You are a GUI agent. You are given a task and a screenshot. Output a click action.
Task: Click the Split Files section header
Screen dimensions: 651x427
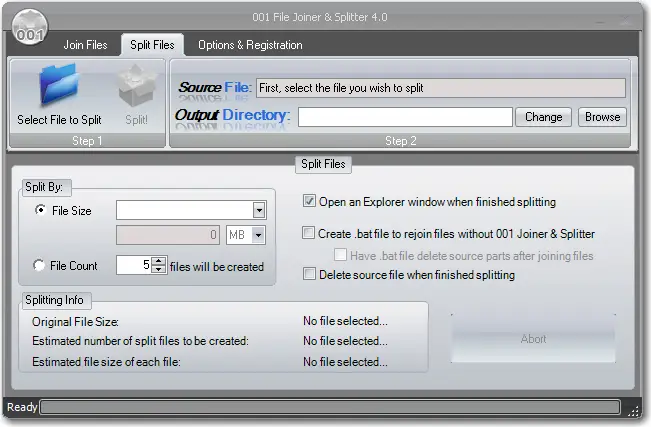click(x=323, y=164)
